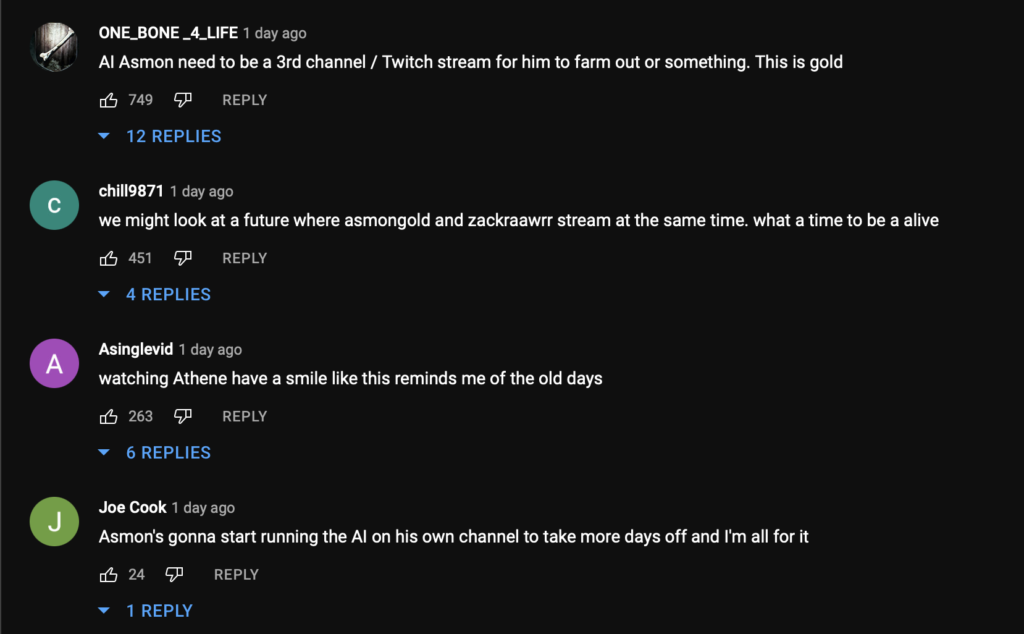1024x634 pixels.
Task: Dislike Joe Cook's comment
Action: pyautogui.click(x=175, y=573)
